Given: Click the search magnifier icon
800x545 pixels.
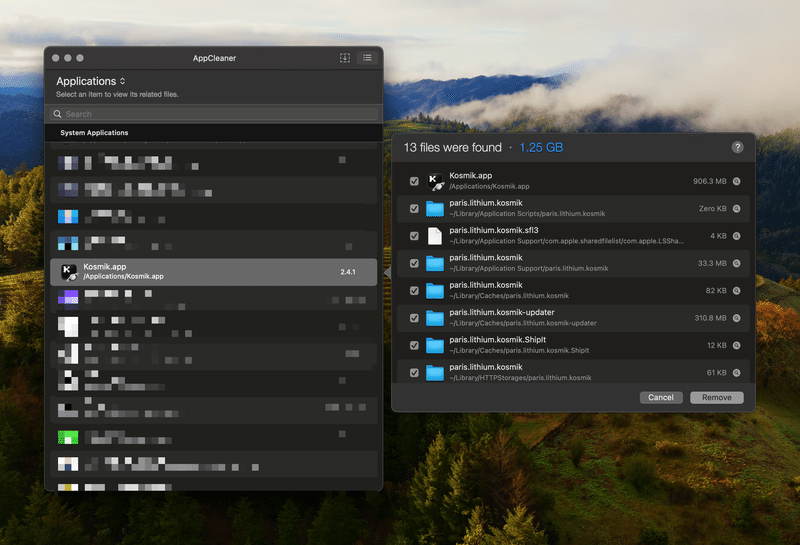Looking at the screenshot, I should click(x=58, y=114).
